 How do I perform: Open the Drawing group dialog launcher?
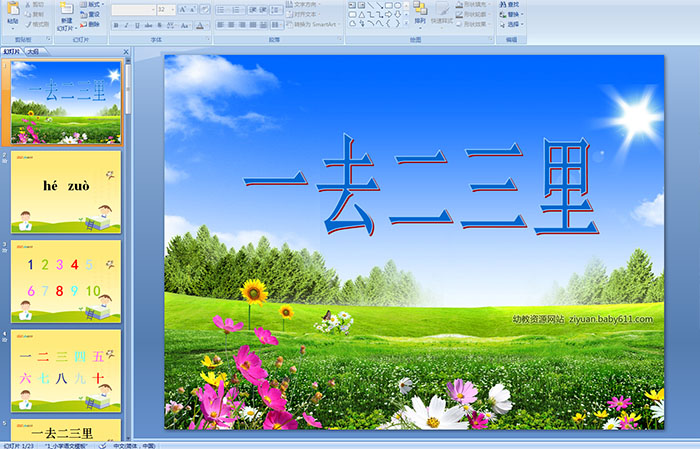click(x=491, y=39)
